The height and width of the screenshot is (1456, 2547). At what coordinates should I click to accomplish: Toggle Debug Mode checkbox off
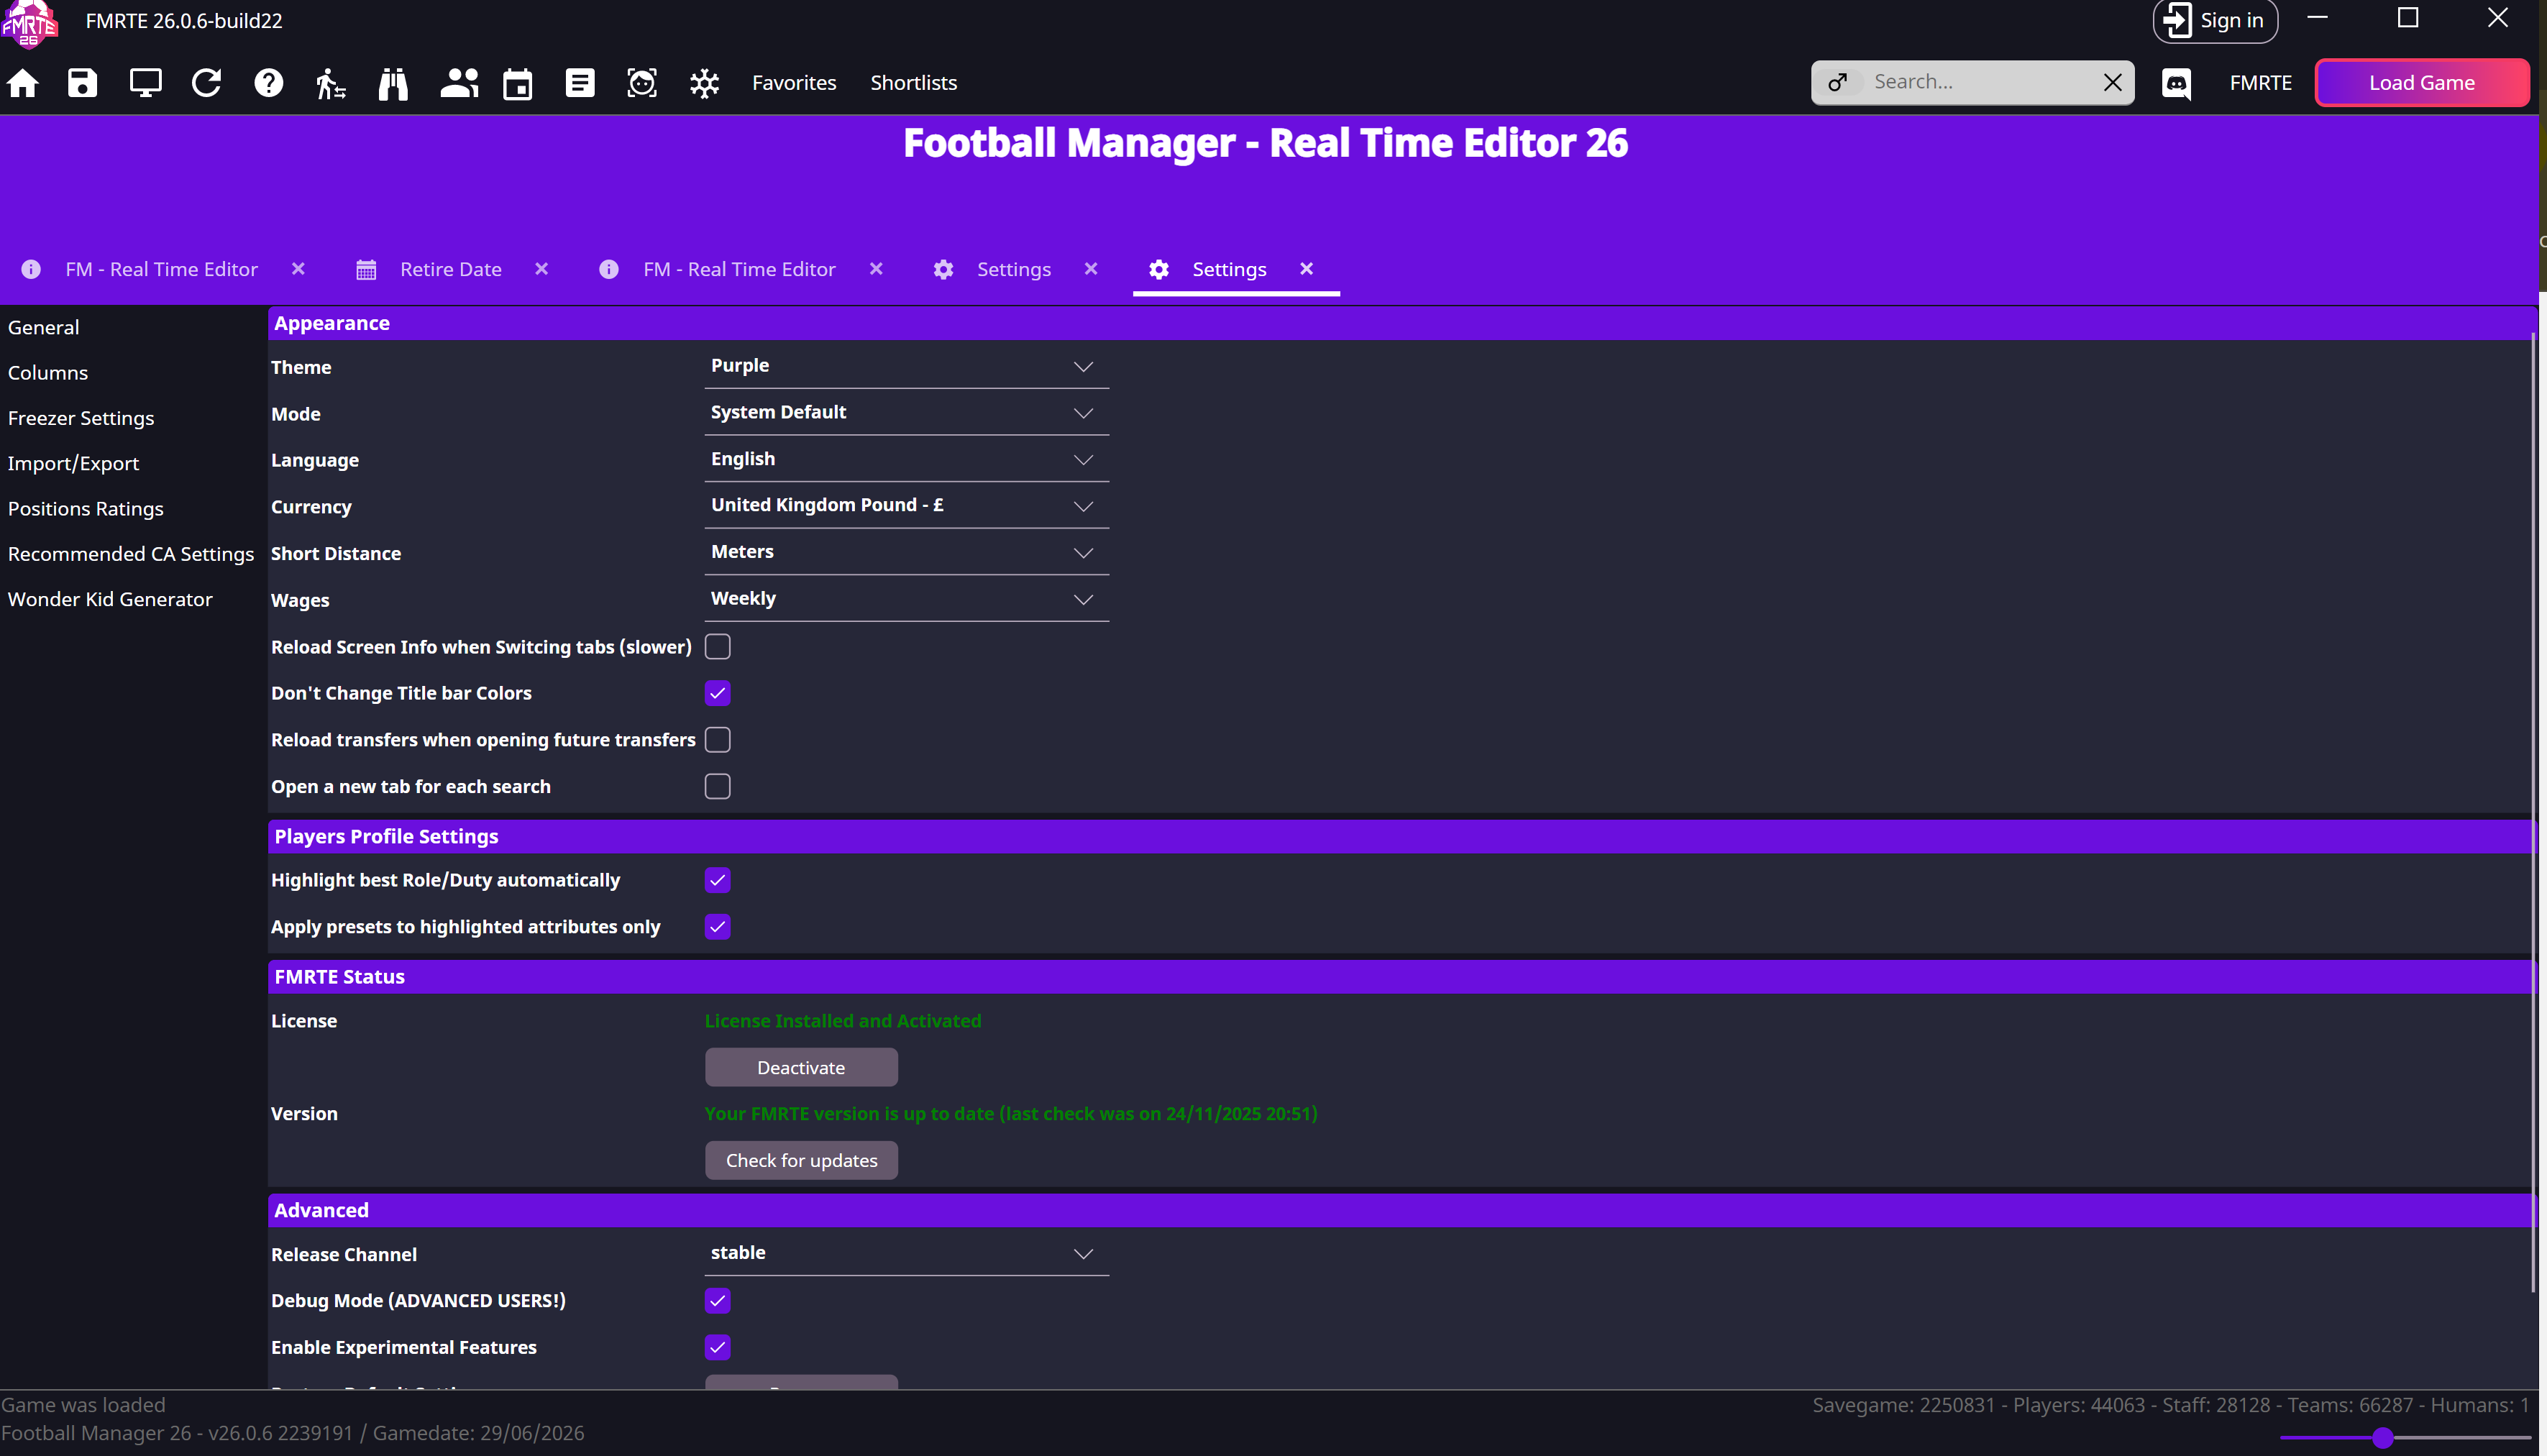[717, 1300]
